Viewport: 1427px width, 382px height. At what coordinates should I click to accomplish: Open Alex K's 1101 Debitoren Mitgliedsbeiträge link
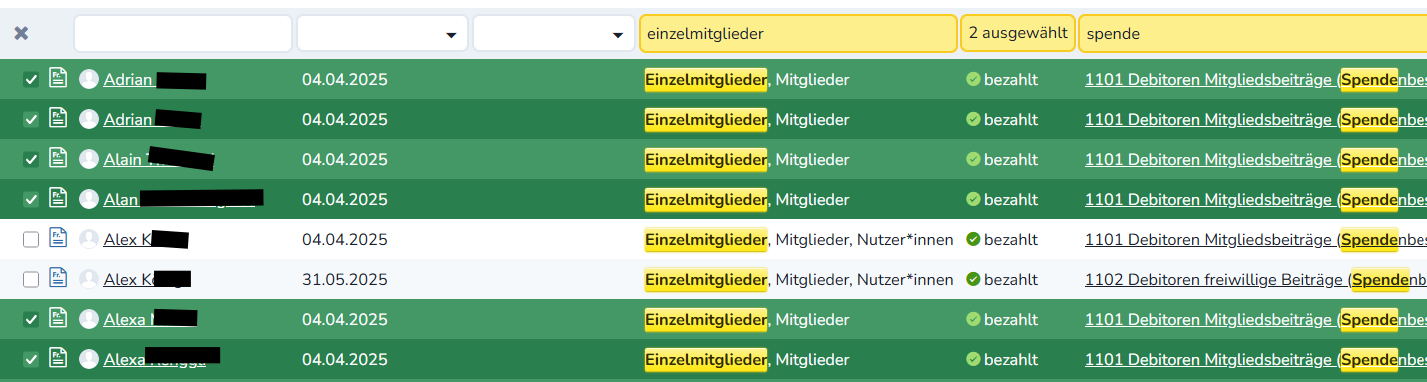tap(1256, 239)
